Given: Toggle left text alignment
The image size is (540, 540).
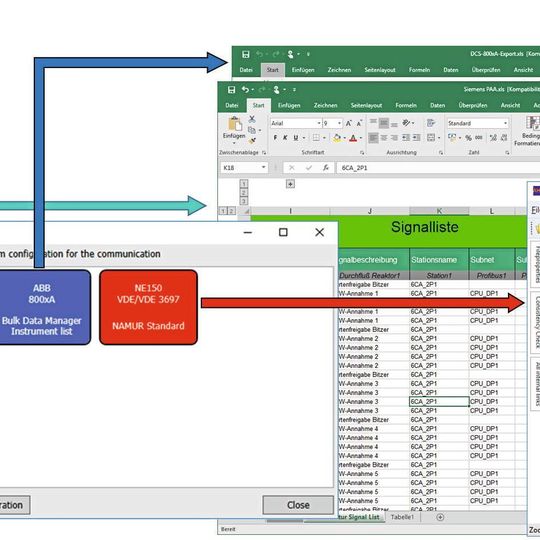Looking at the screenshot, I should pos(373,138).
